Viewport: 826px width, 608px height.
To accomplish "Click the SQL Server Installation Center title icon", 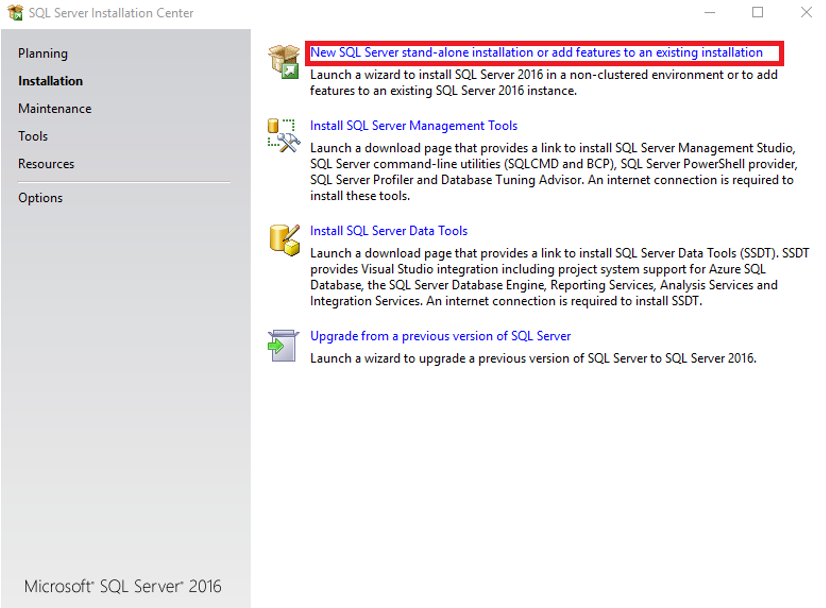I will [15, 13].
